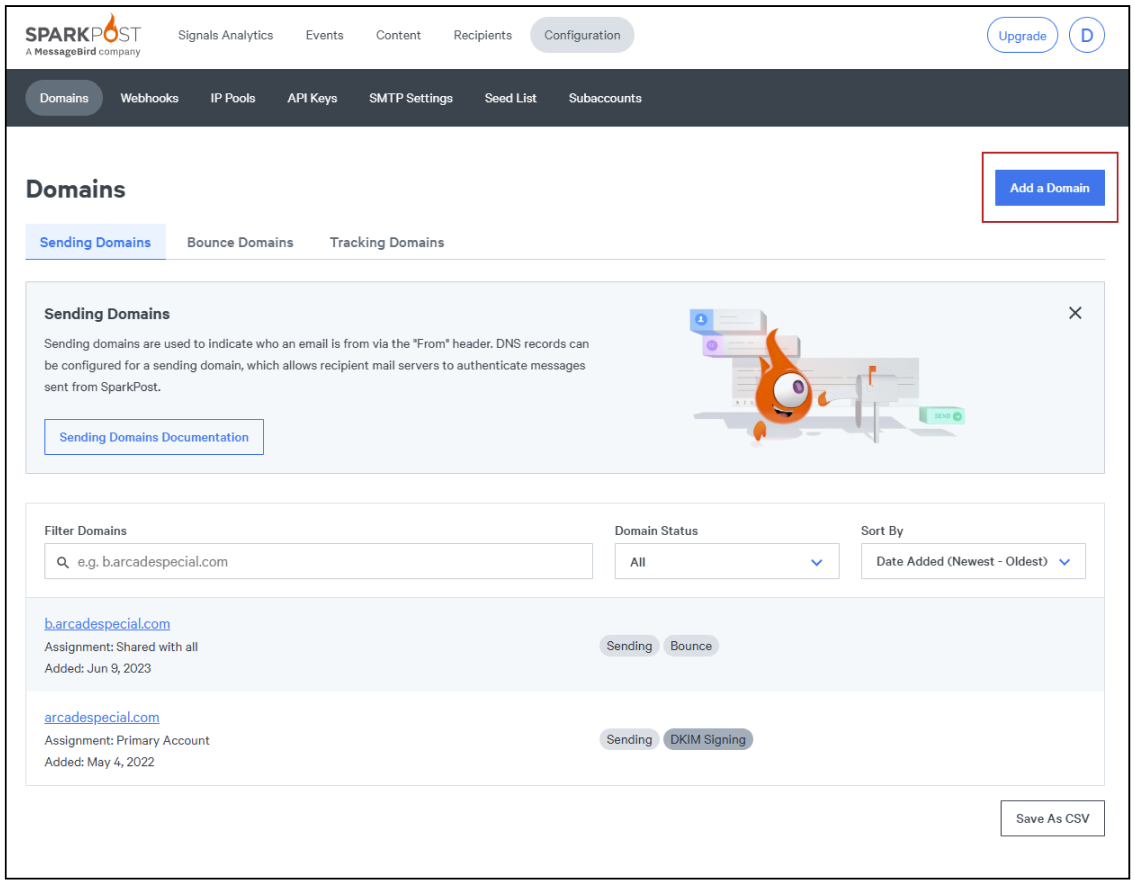The width and height of the screenshot is (1135, 885).
Task: Open the Seed List section
Action: click(510, 98)
